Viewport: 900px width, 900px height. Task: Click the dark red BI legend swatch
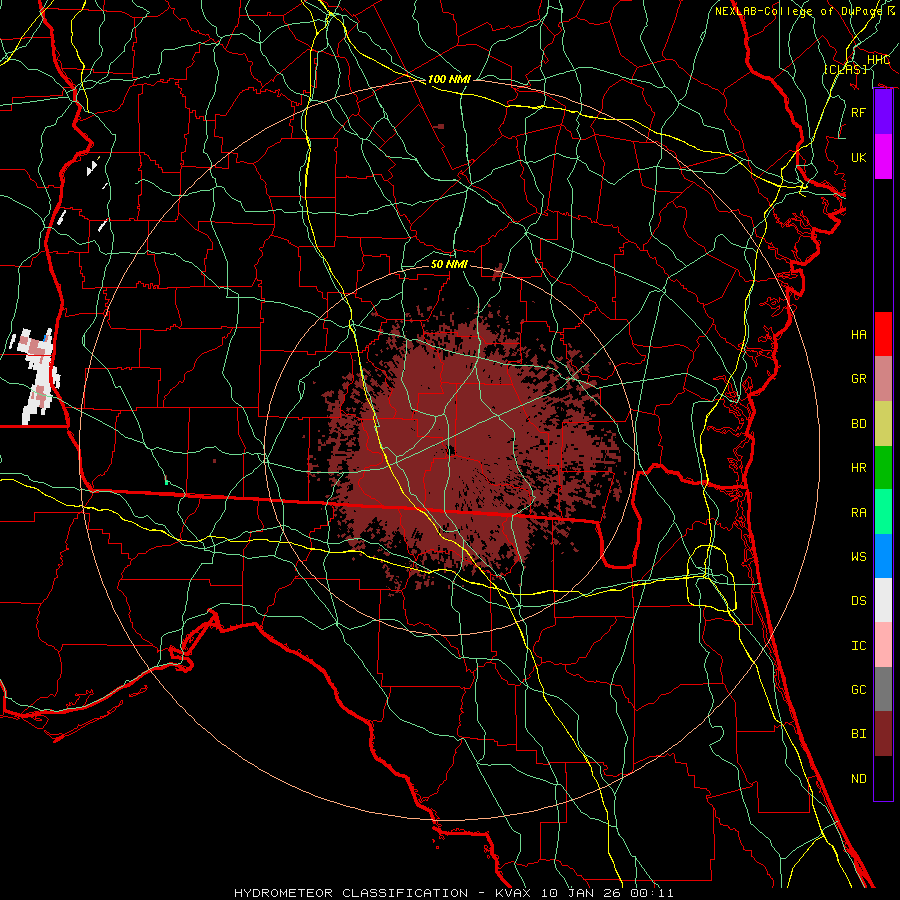(x=883, y=734)
